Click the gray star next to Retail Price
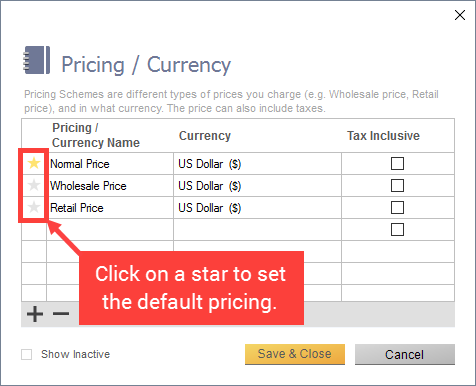 click(x=34, y=207)
